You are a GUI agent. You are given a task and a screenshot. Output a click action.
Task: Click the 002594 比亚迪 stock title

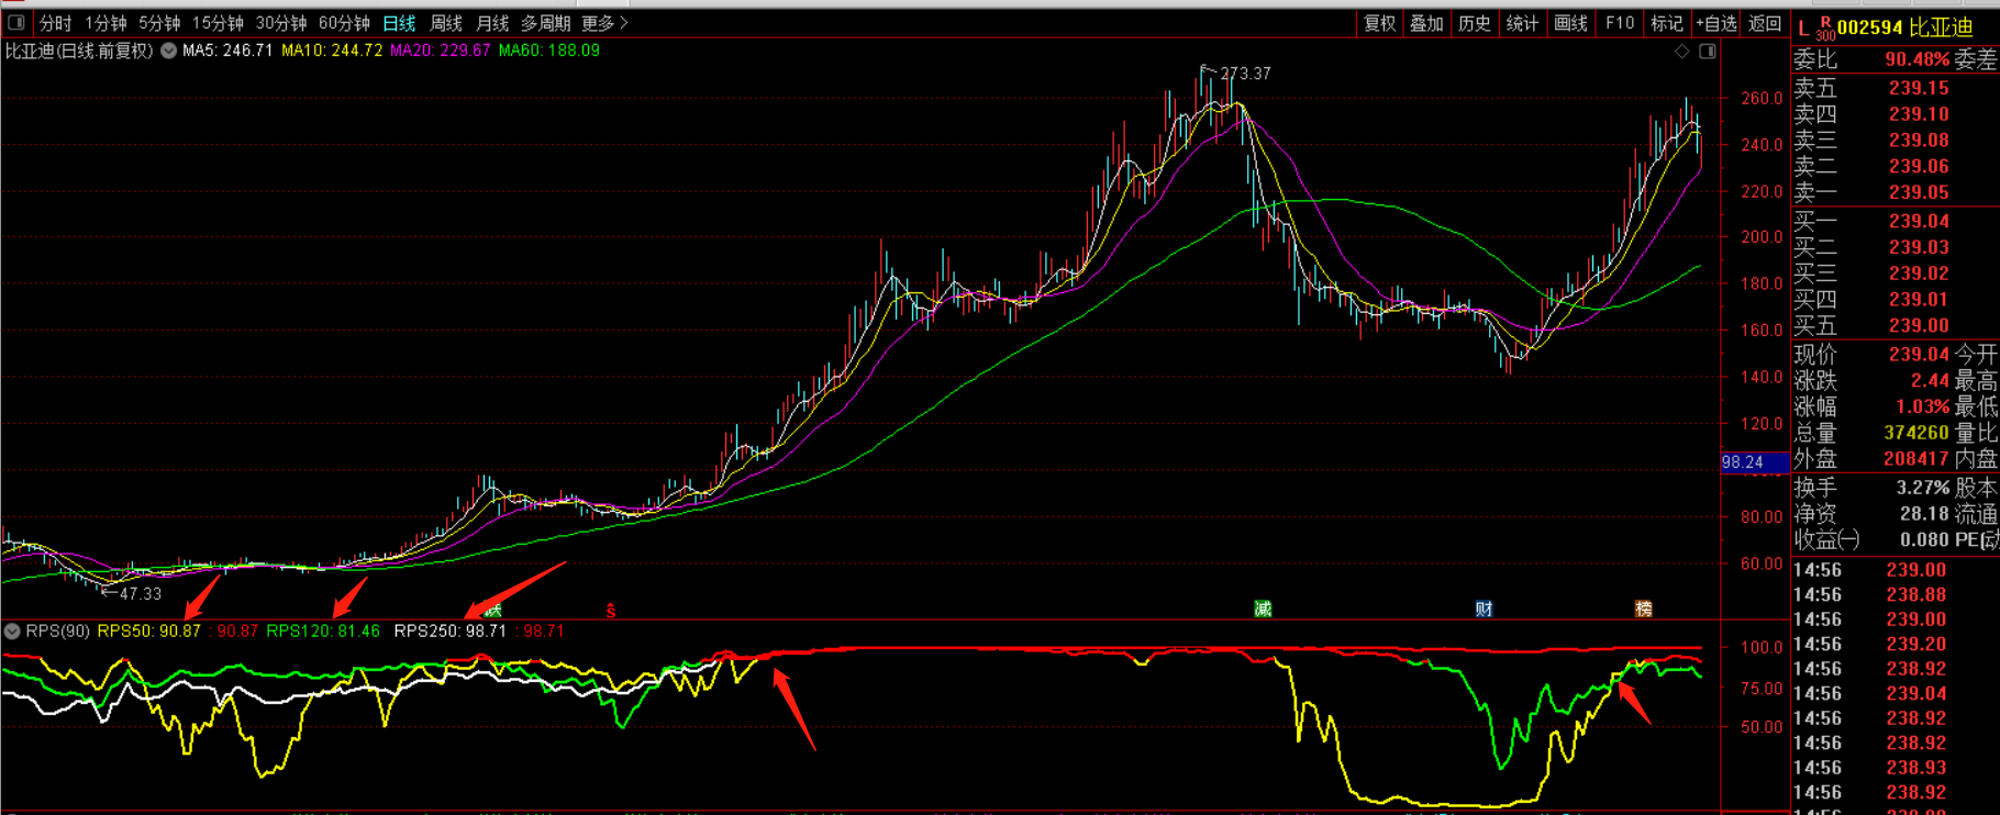click(x=1905, y=28)
